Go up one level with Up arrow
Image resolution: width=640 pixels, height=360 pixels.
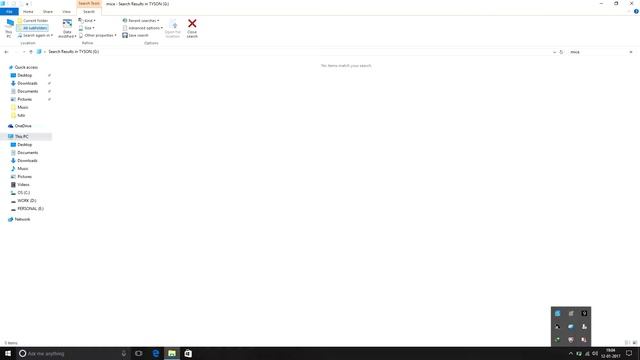coord(31,52)
